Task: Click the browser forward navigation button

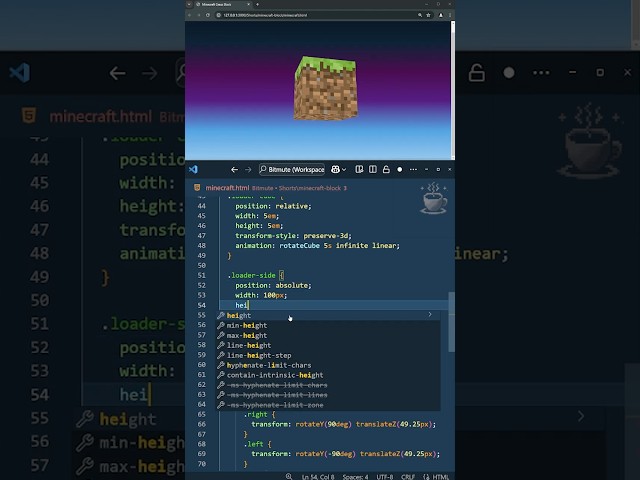Action: coord(198,15)
